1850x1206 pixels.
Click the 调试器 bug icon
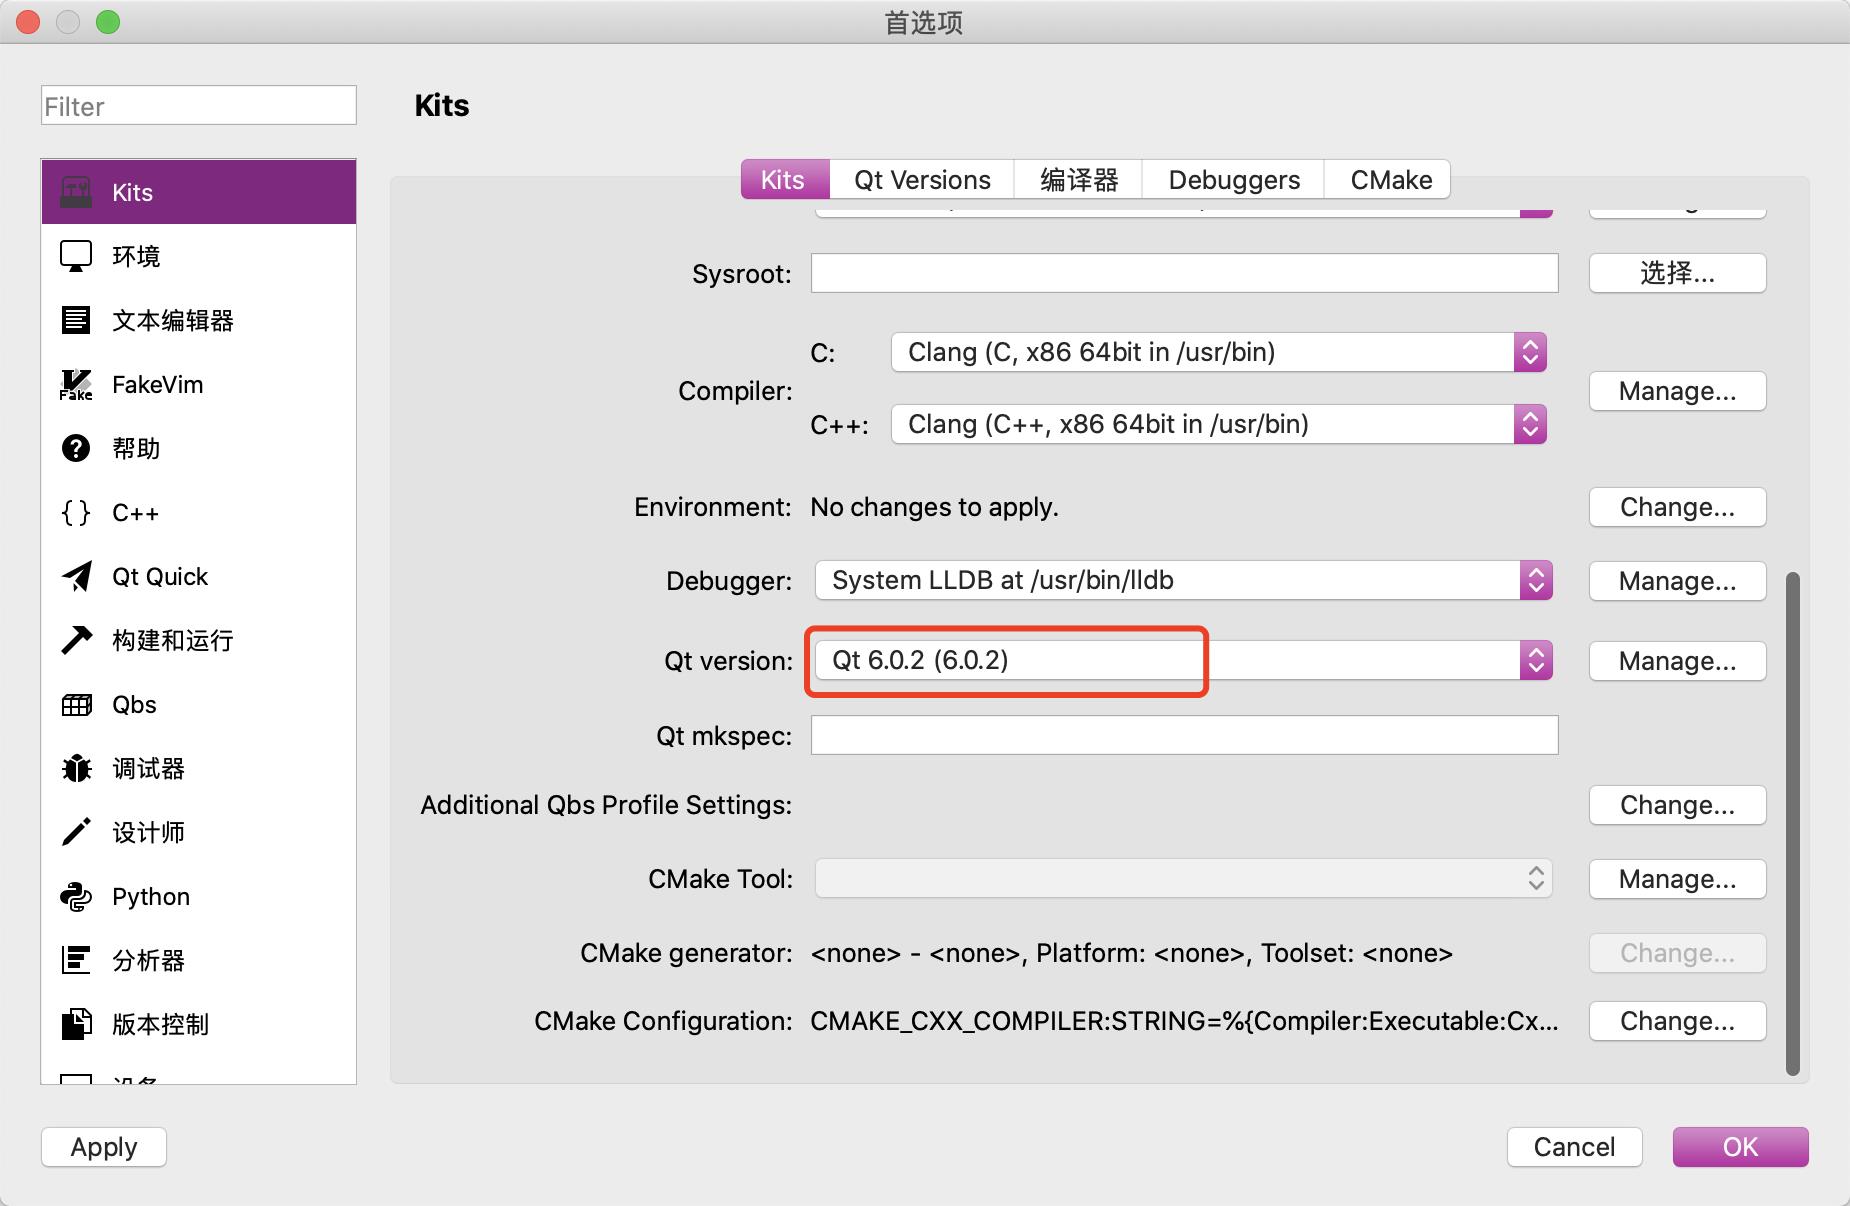[x=76, y=768]
